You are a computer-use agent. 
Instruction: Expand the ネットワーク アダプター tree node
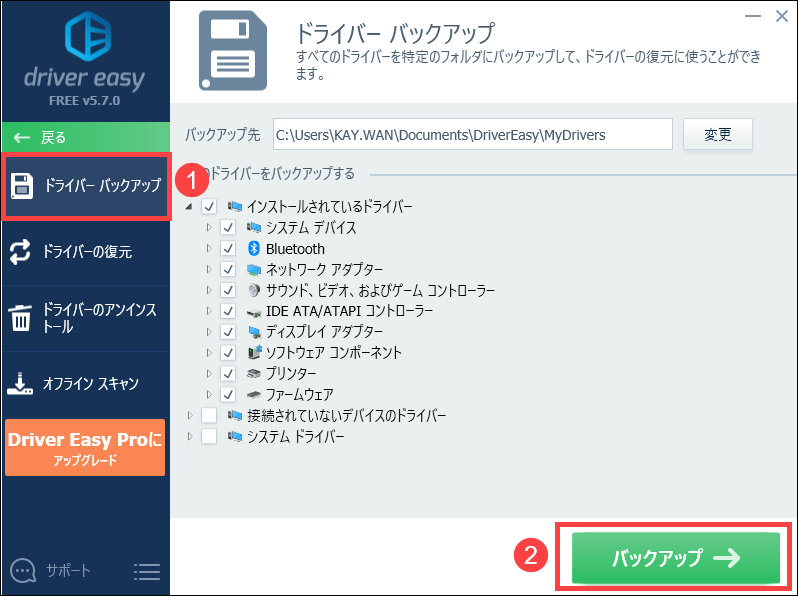(x=209, y=270)
